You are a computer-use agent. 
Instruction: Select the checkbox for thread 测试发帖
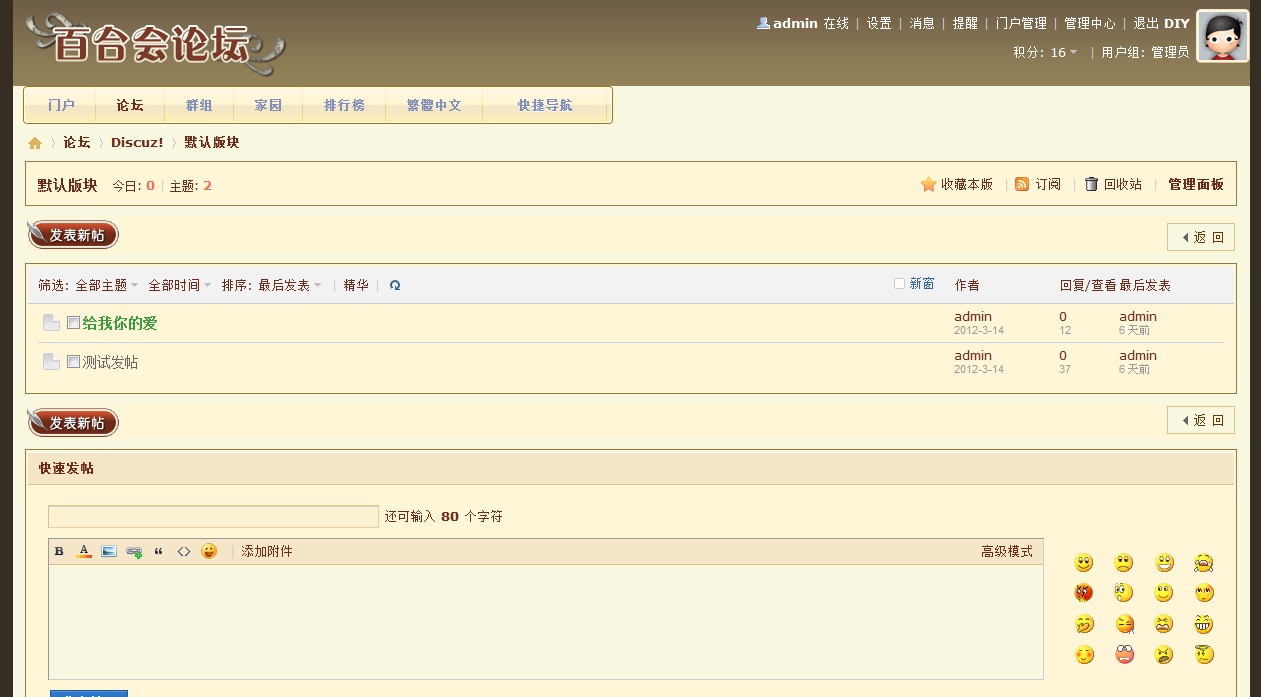[x=73, y=362]
